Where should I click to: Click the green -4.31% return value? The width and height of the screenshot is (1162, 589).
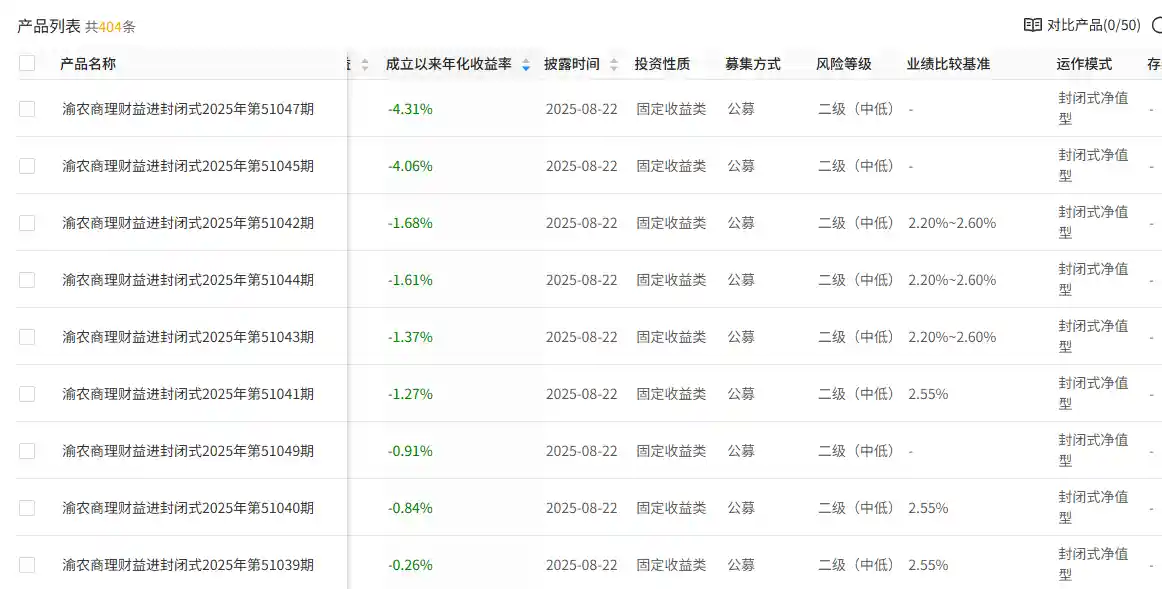coord(412,109)
